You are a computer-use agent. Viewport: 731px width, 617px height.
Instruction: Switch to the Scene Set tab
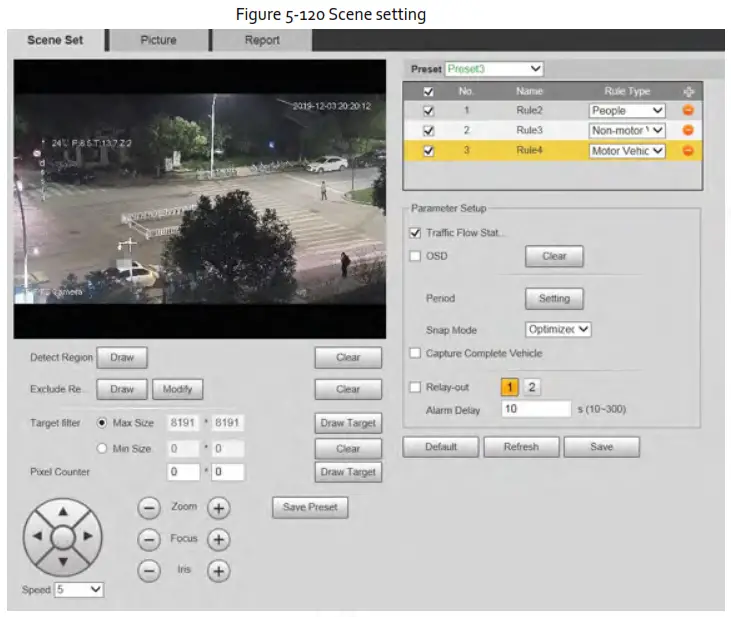coord(55,40)
